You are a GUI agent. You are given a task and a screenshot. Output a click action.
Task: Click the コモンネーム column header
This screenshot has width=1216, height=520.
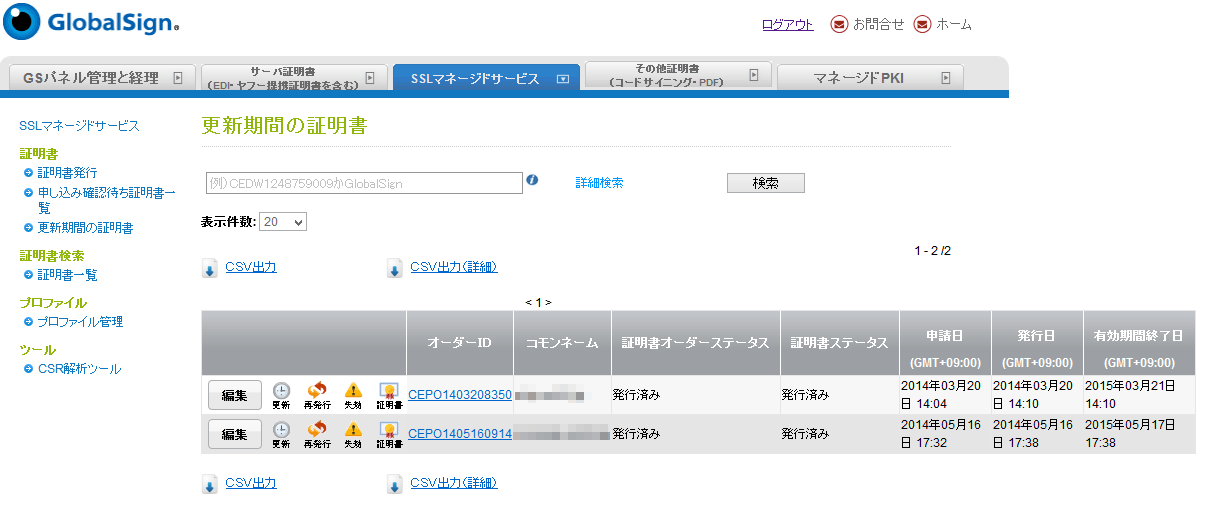coord(562,343)
